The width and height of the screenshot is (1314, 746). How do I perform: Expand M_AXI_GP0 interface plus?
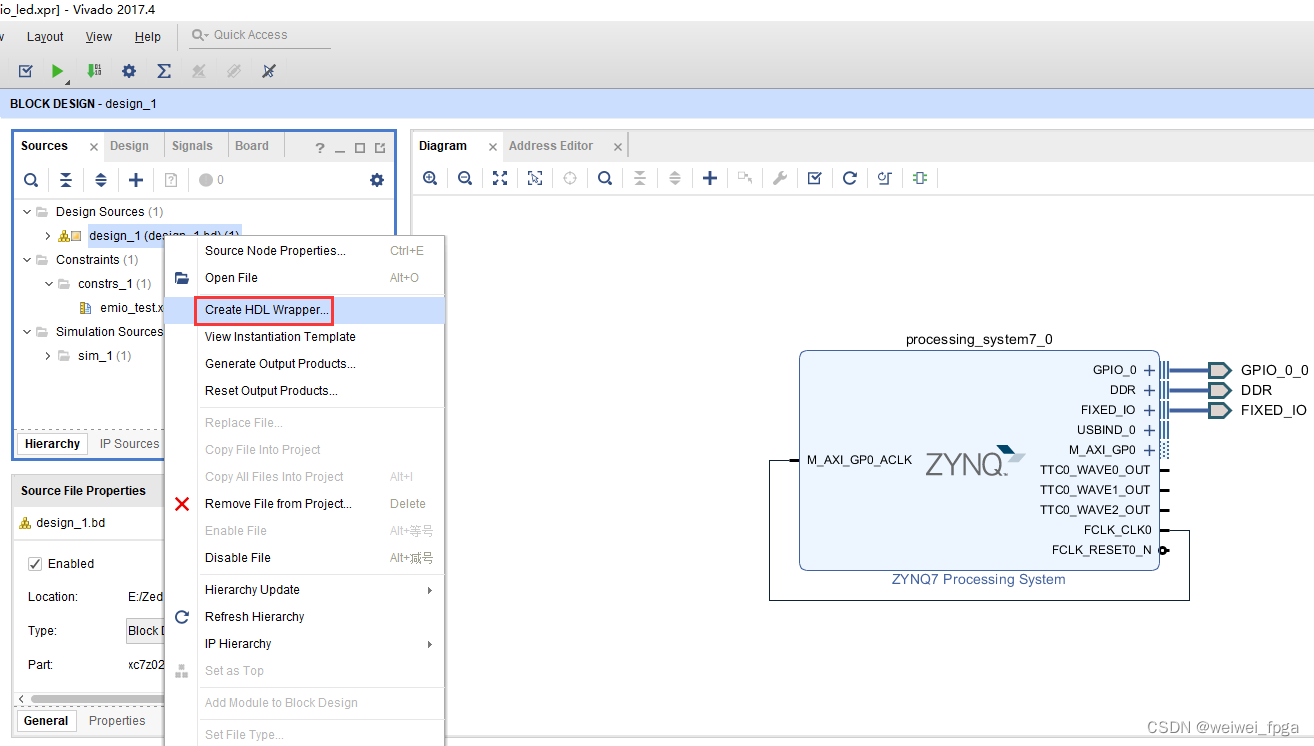(1149, 450)
